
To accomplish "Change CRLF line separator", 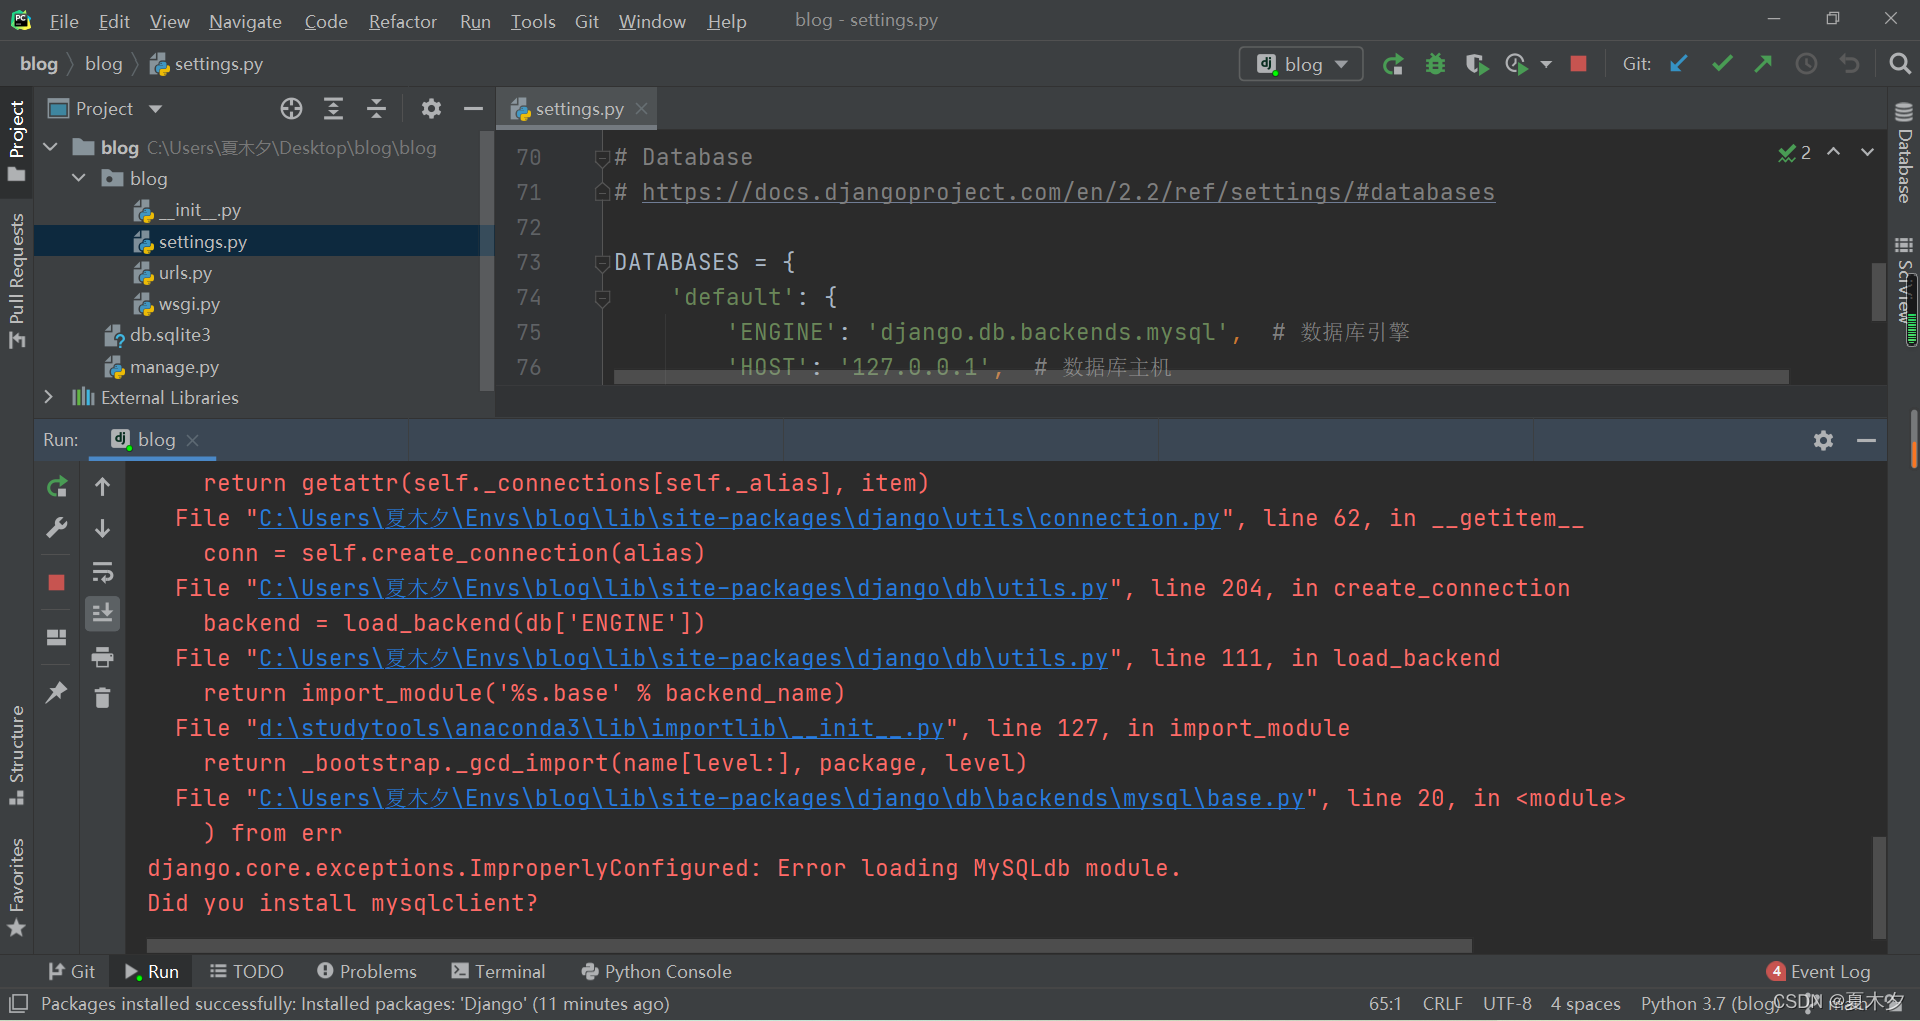I will [x=1442, y=1003].
